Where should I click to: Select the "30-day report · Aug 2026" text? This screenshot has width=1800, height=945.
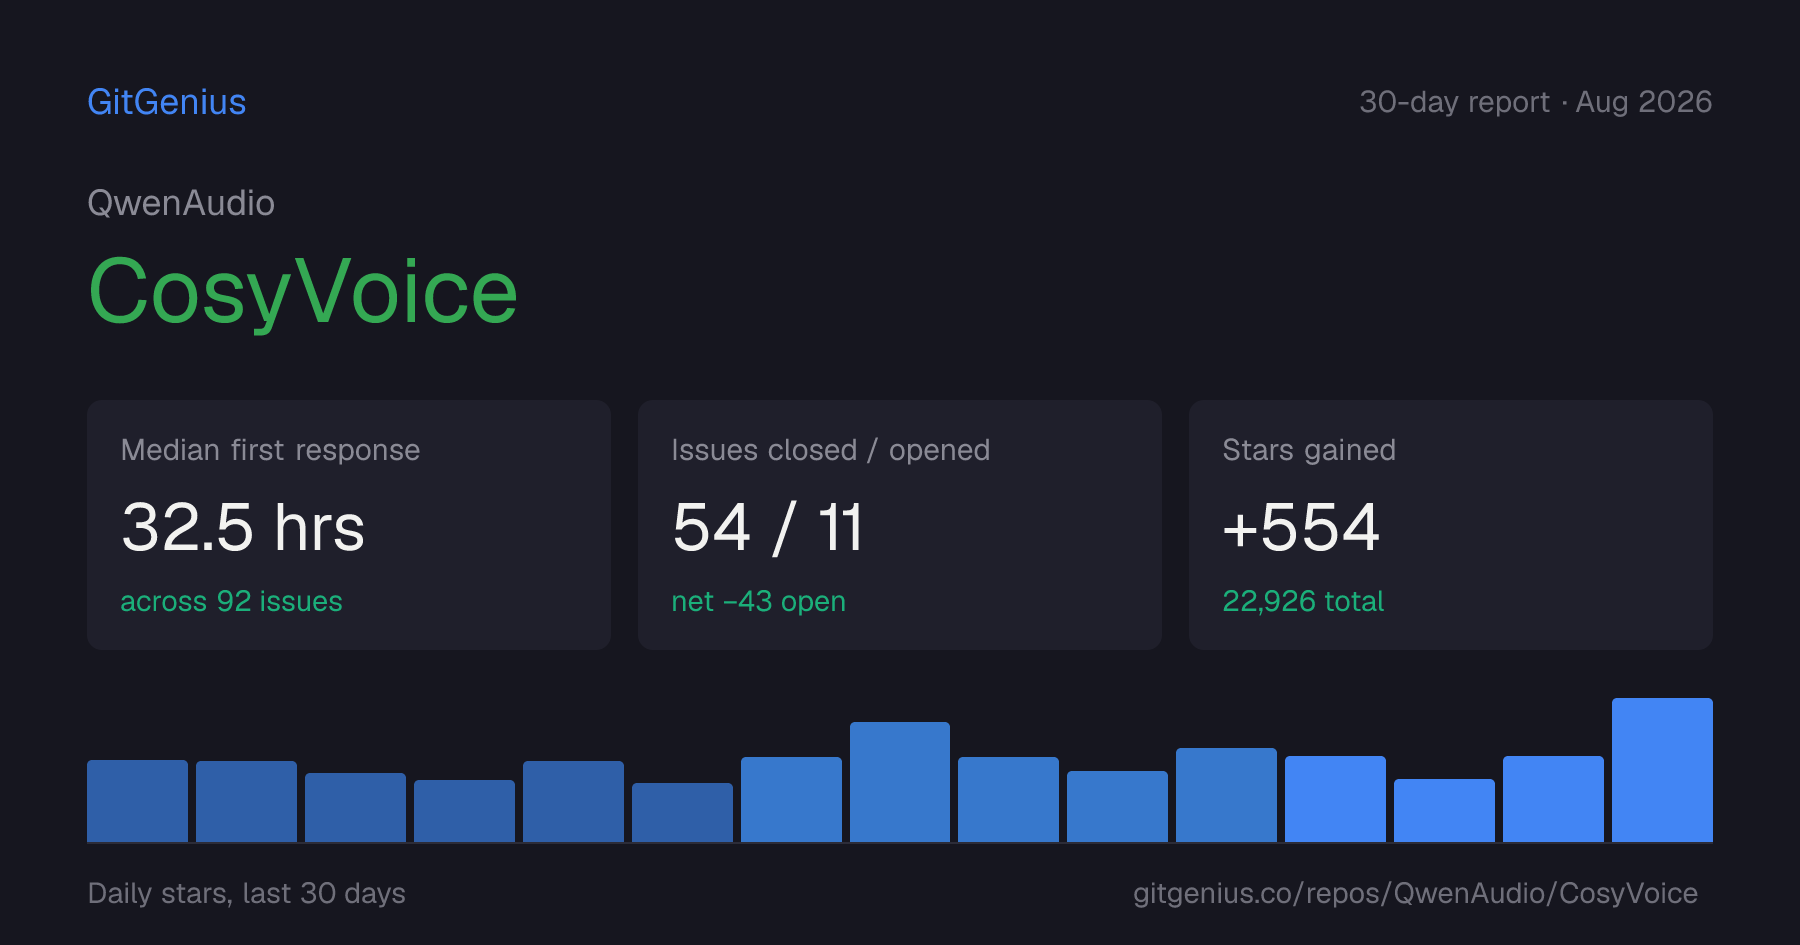pos(1535,102)
